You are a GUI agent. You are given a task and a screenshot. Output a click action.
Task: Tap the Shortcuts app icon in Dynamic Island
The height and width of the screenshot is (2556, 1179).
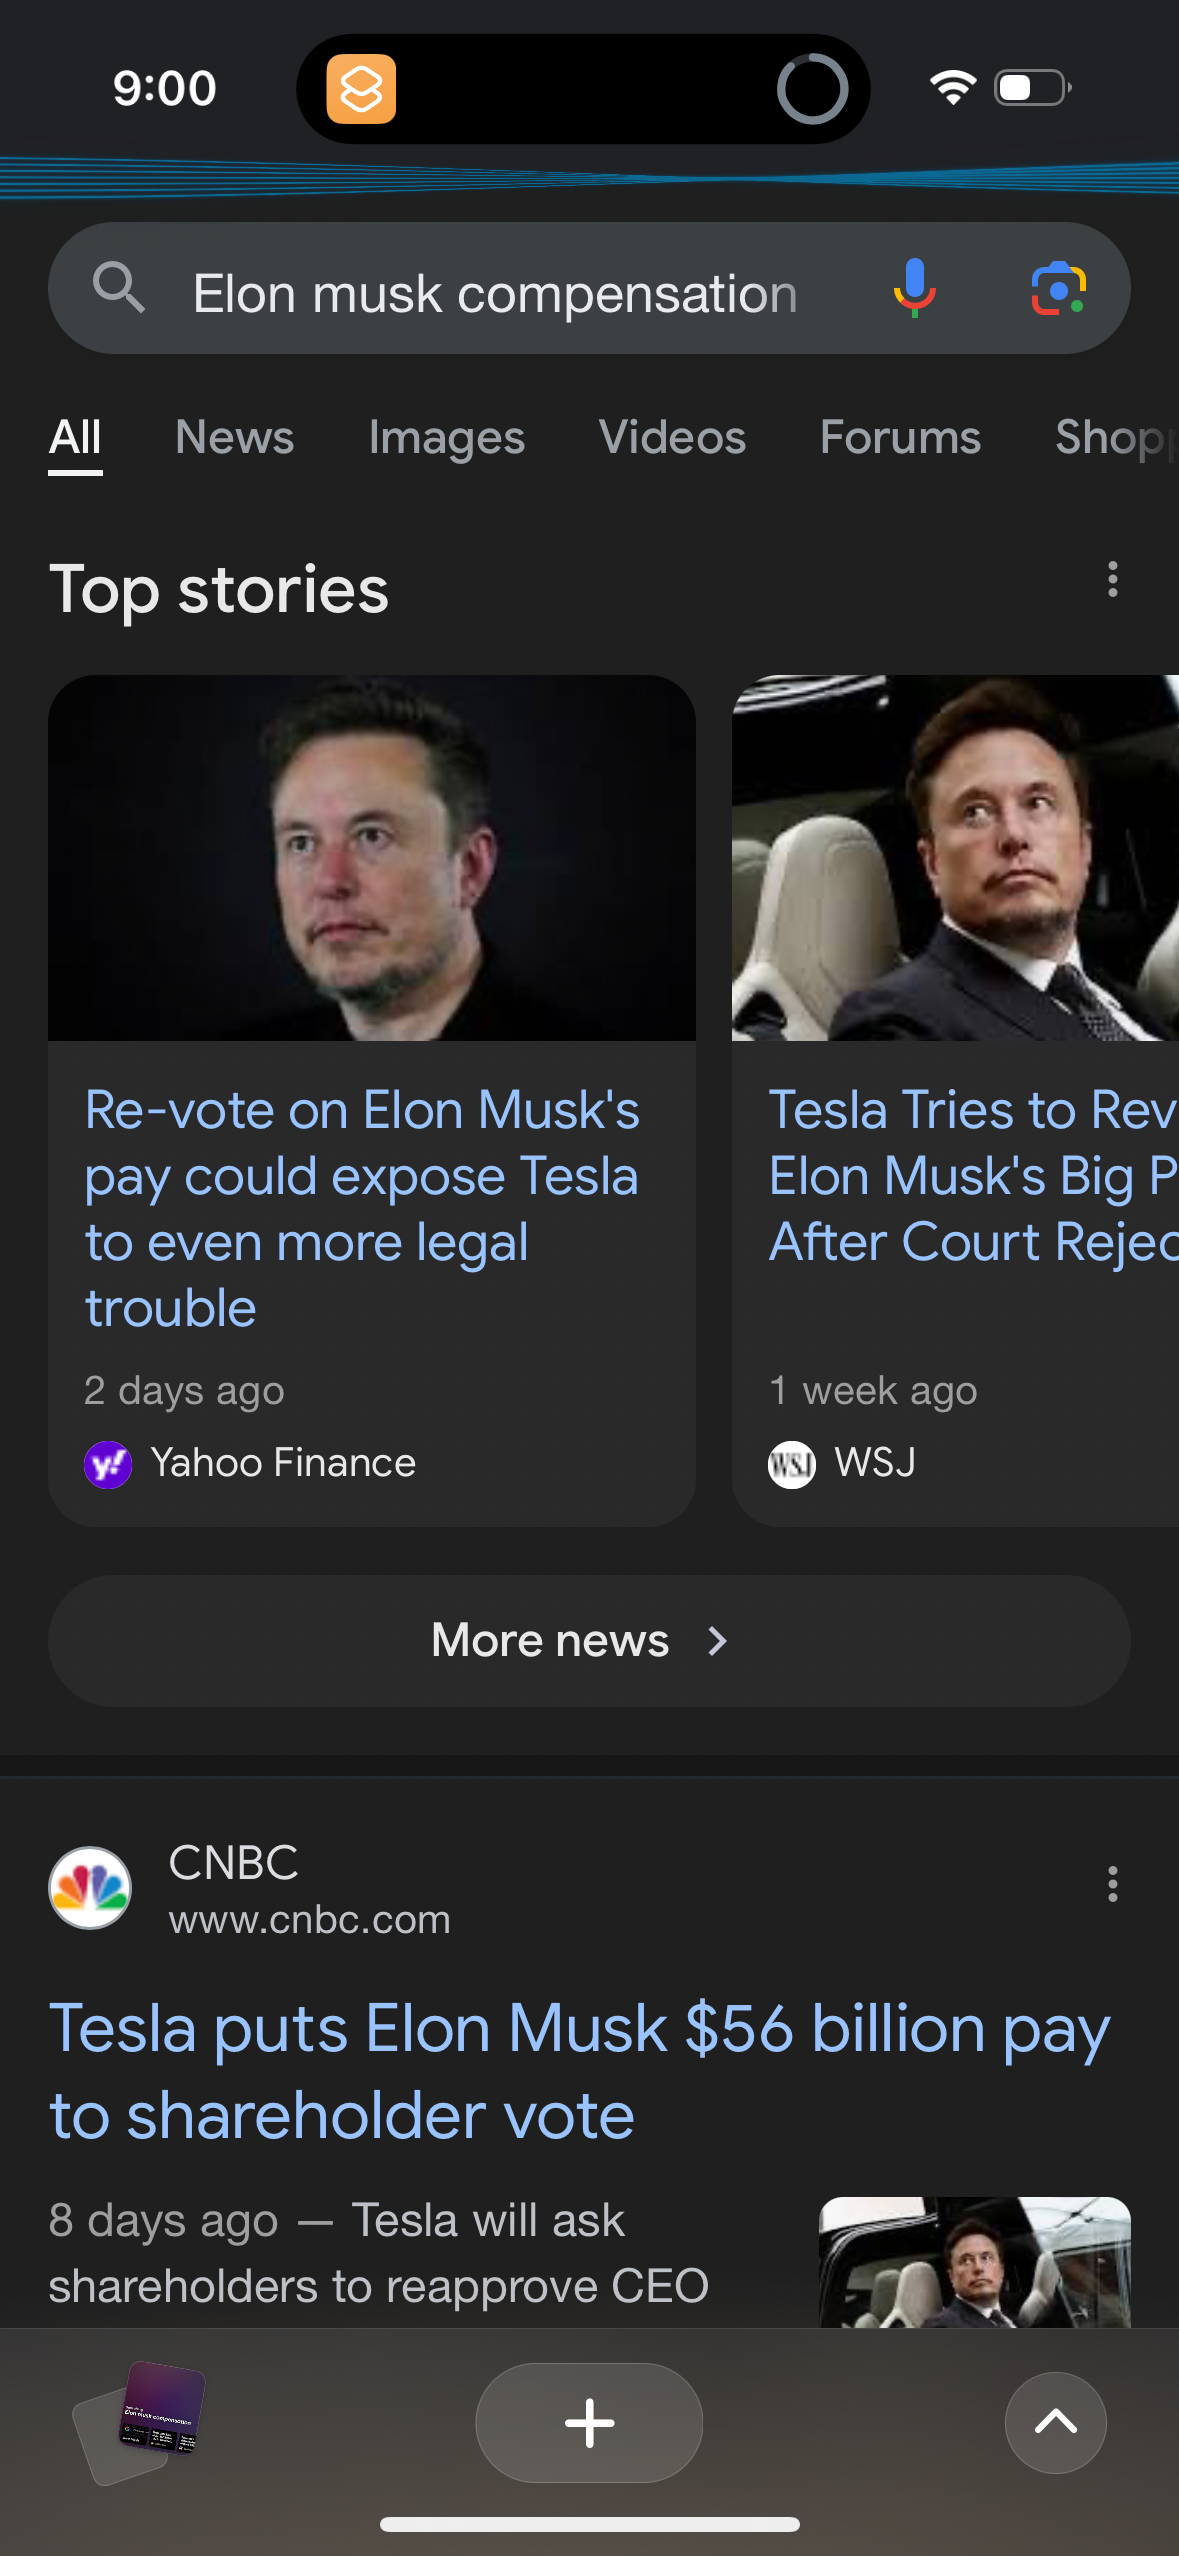[x=361, y=89]
